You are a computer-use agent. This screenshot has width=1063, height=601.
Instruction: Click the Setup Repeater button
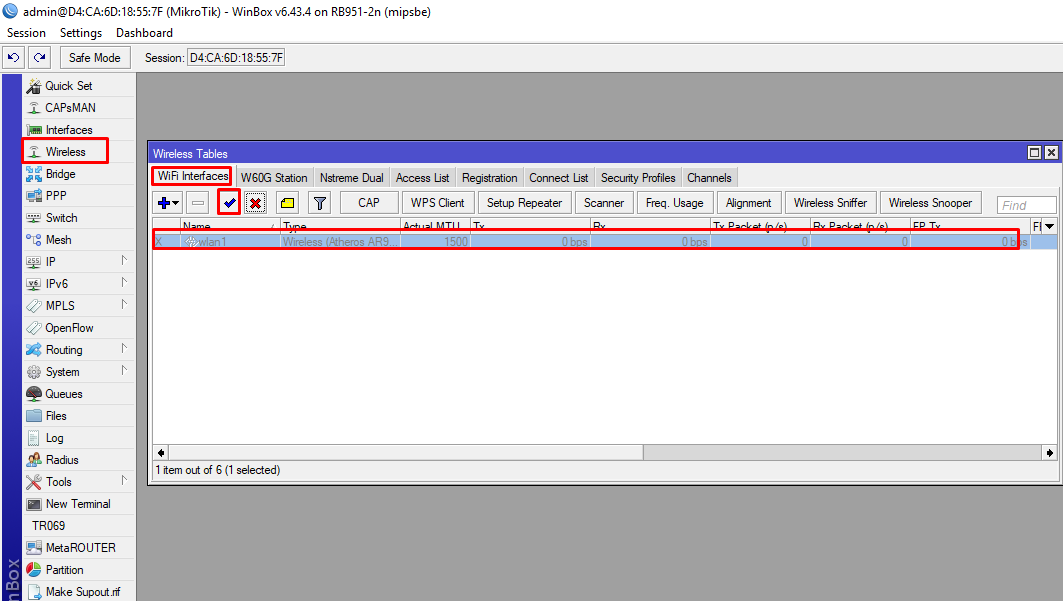(x=524, y=203)
